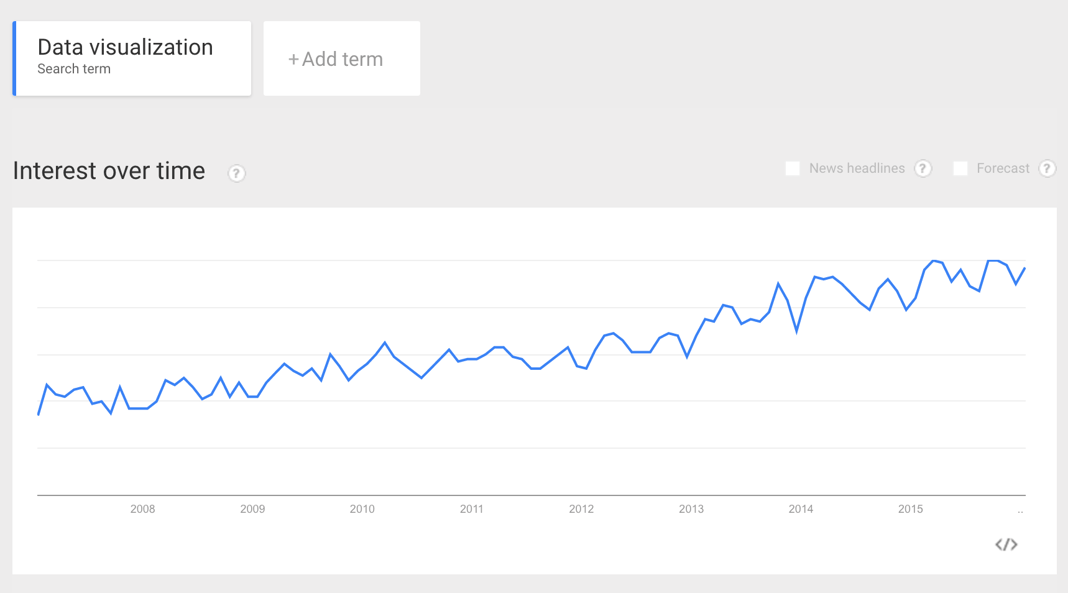Select the Data visualization search term card
The image size is (1068, 593).
tap(131, 58)
